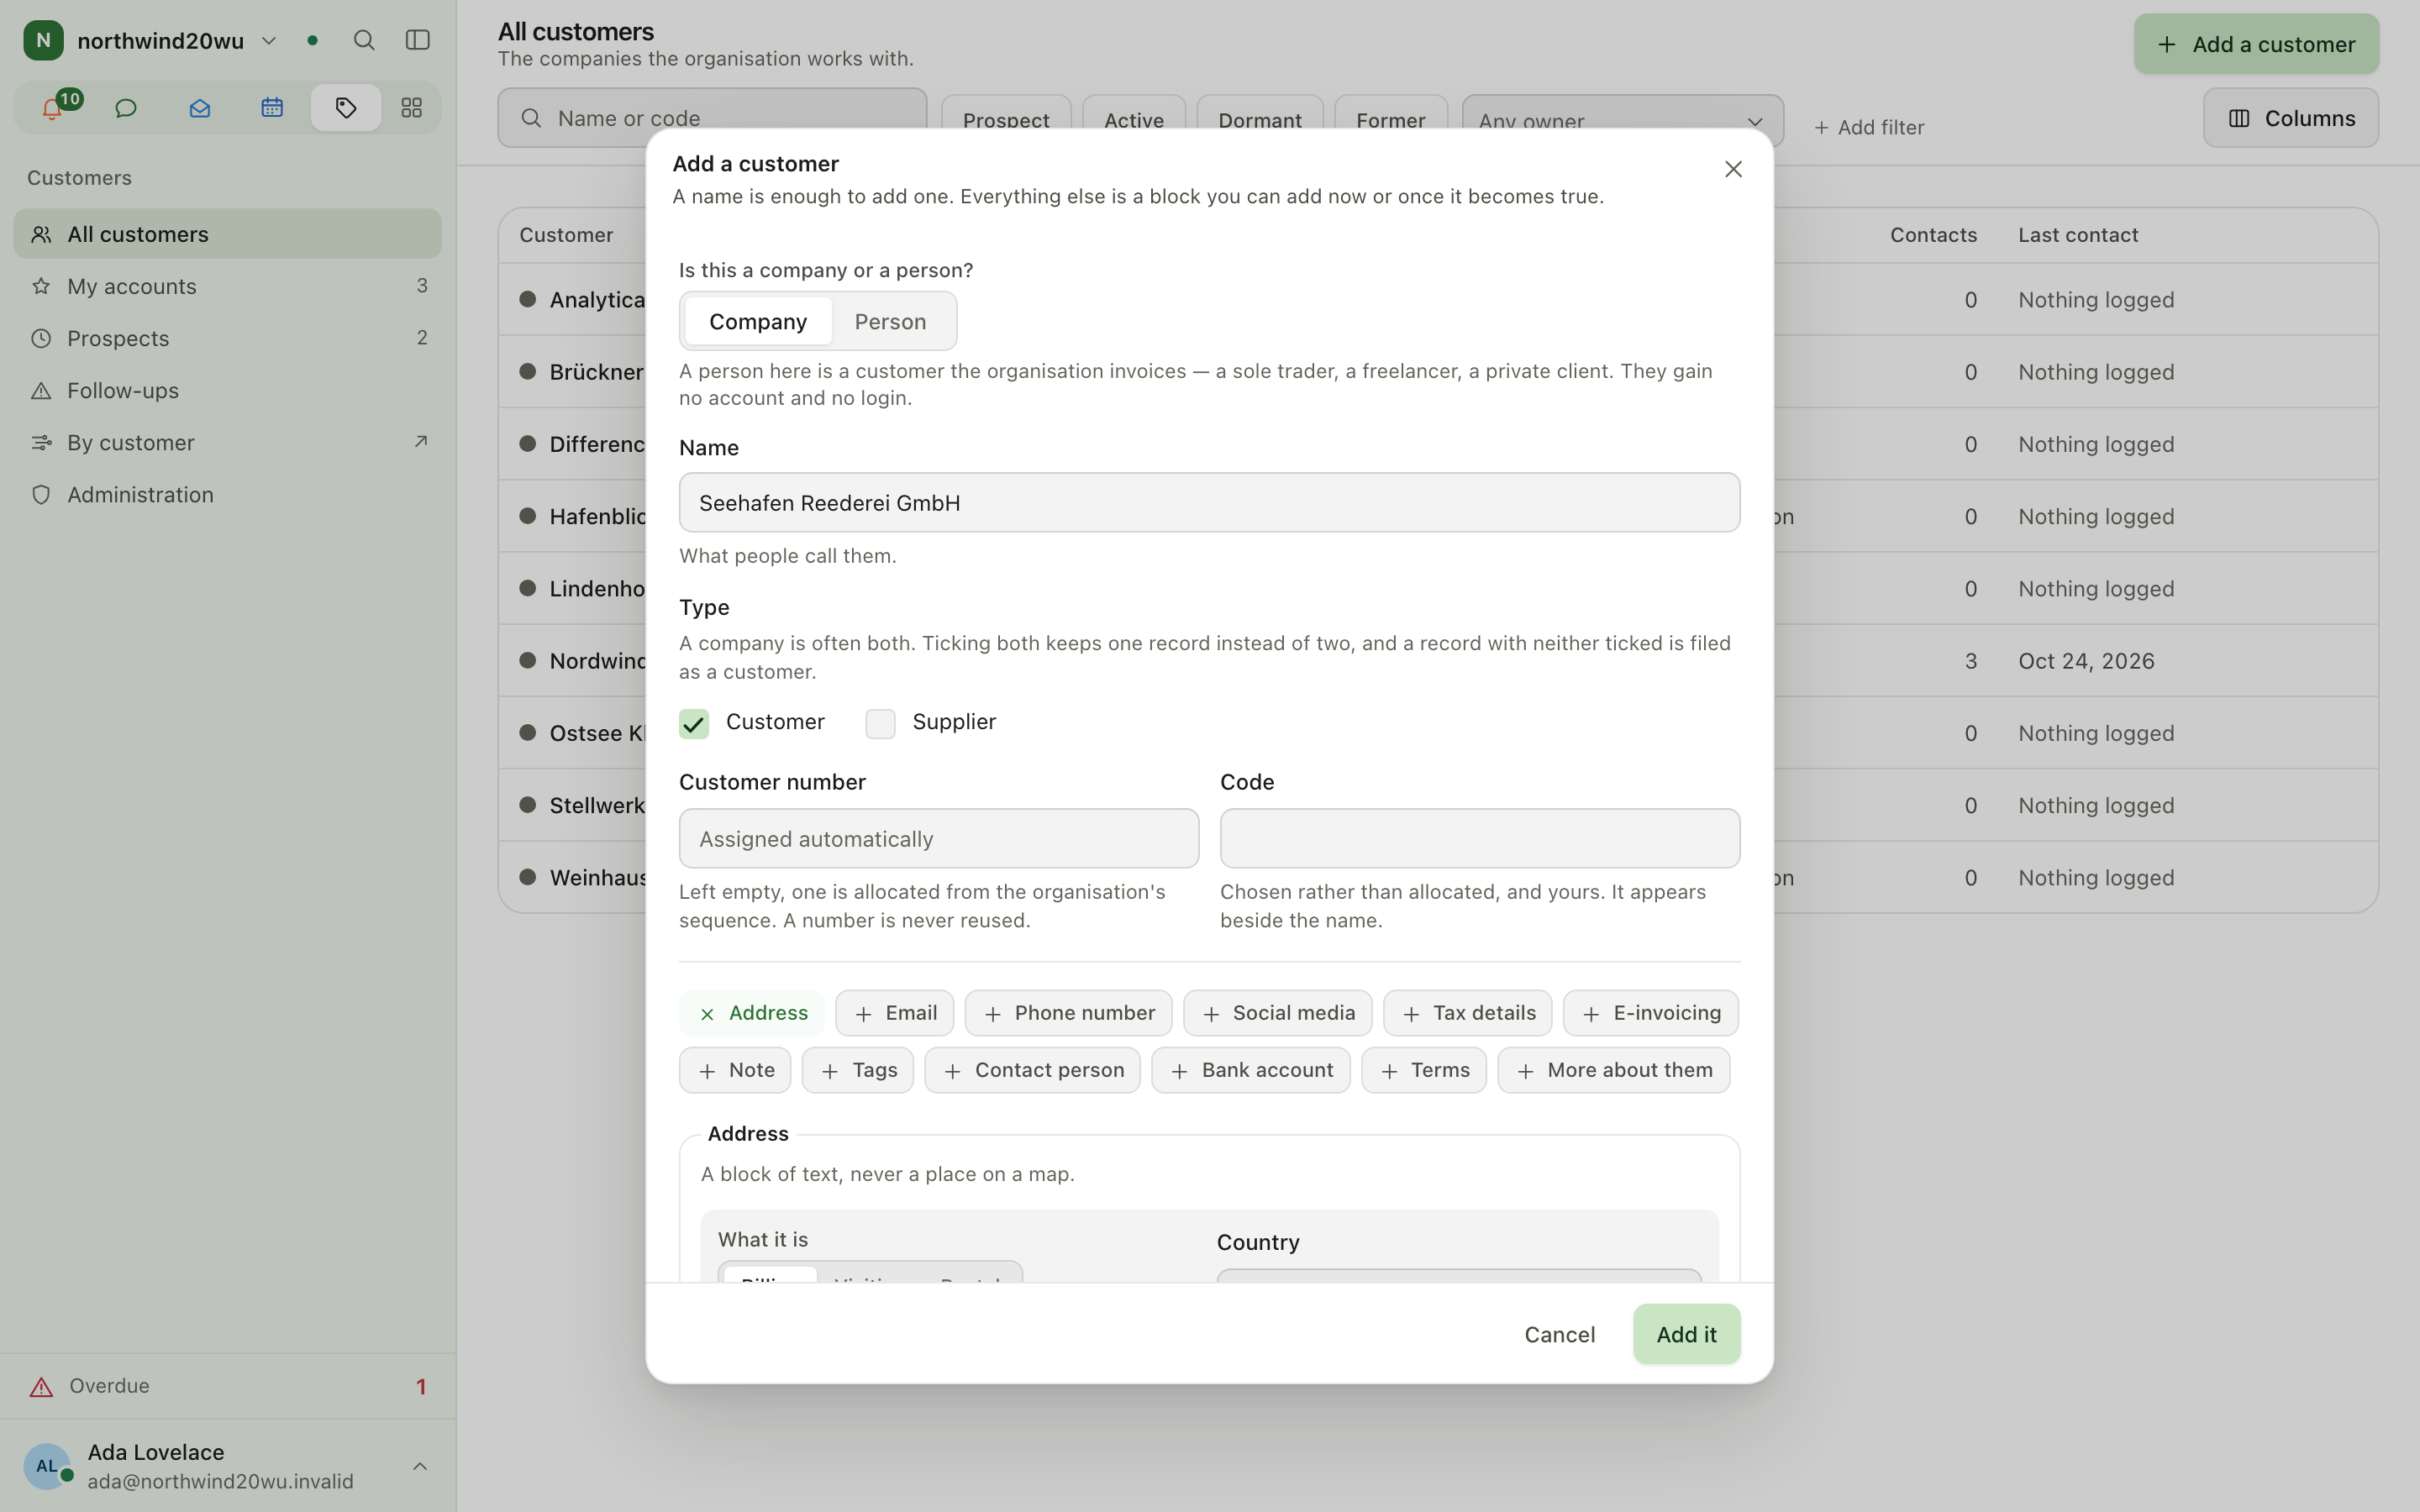Click the Name input field

point(1209,503)
